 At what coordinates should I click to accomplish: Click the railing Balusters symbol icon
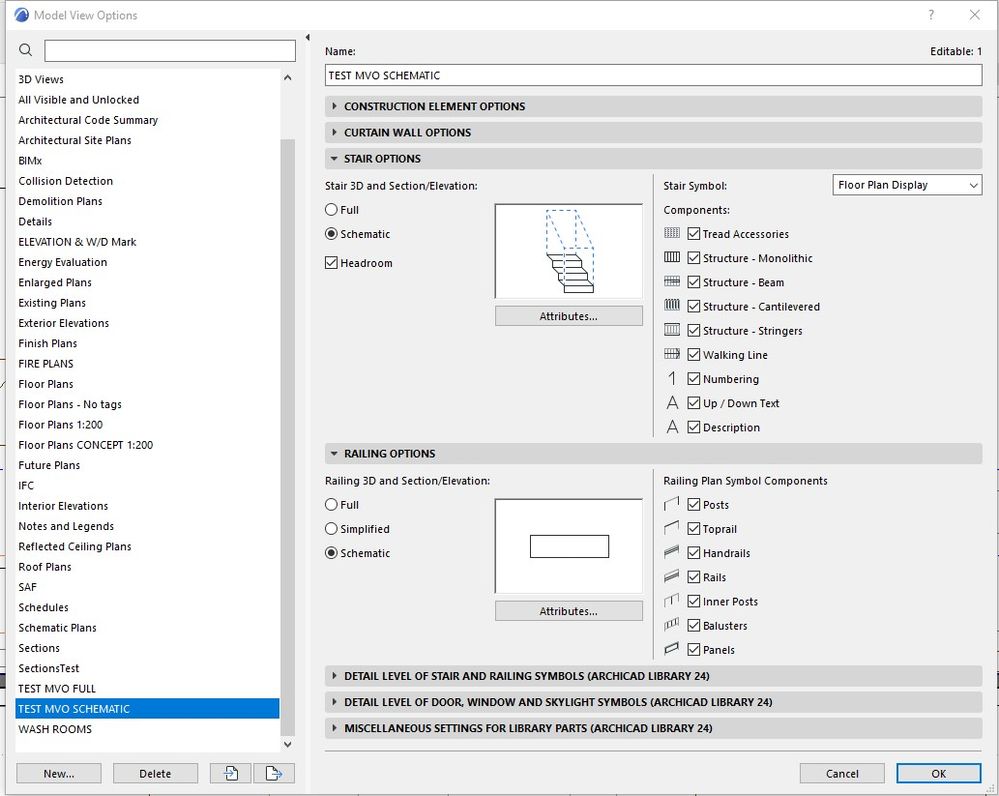[x=672, y=625]
